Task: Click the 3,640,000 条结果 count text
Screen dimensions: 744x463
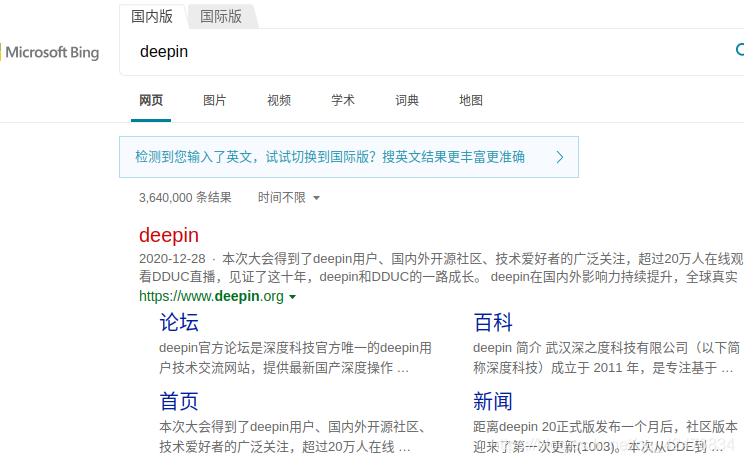Action: (185, 197)
